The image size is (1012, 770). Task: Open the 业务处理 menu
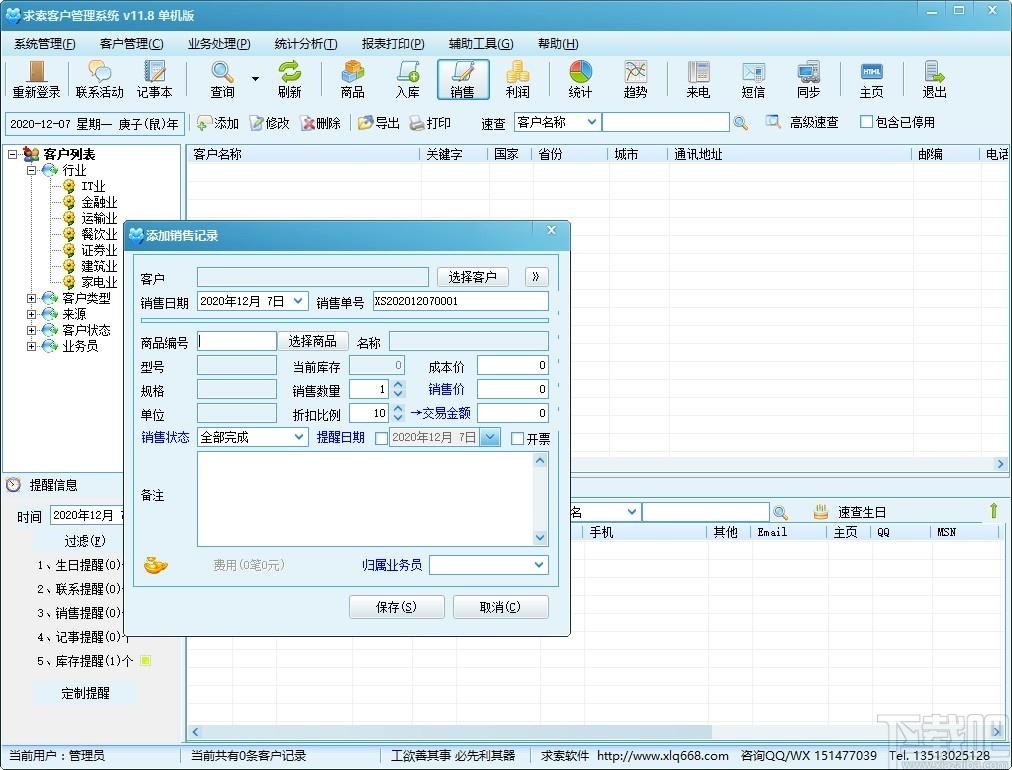219,44
